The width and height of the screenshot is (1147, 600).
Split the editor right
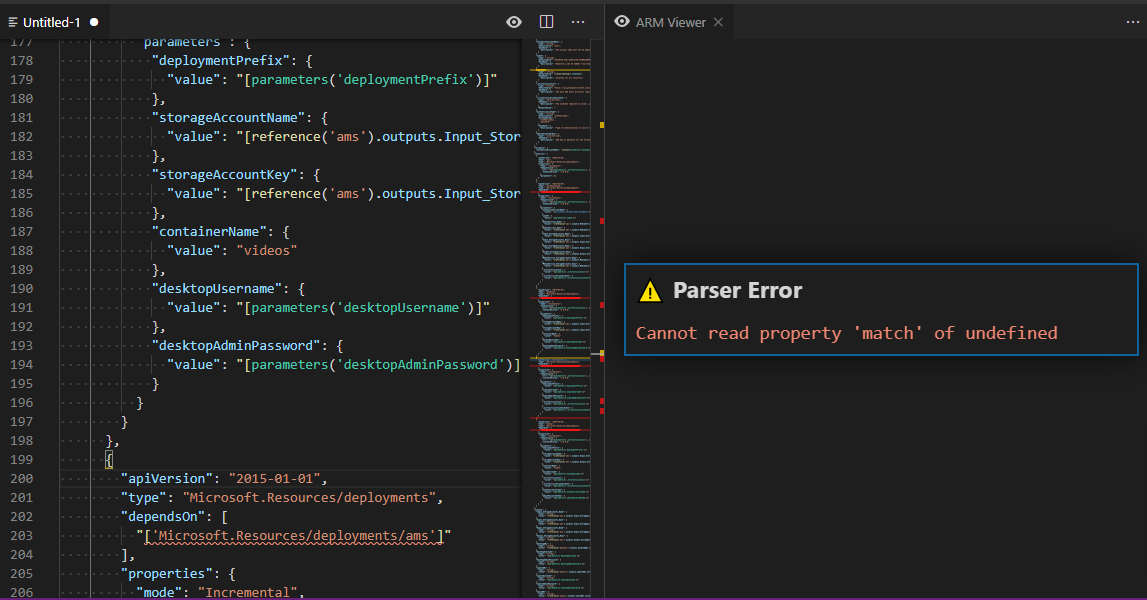click(546, 22)
